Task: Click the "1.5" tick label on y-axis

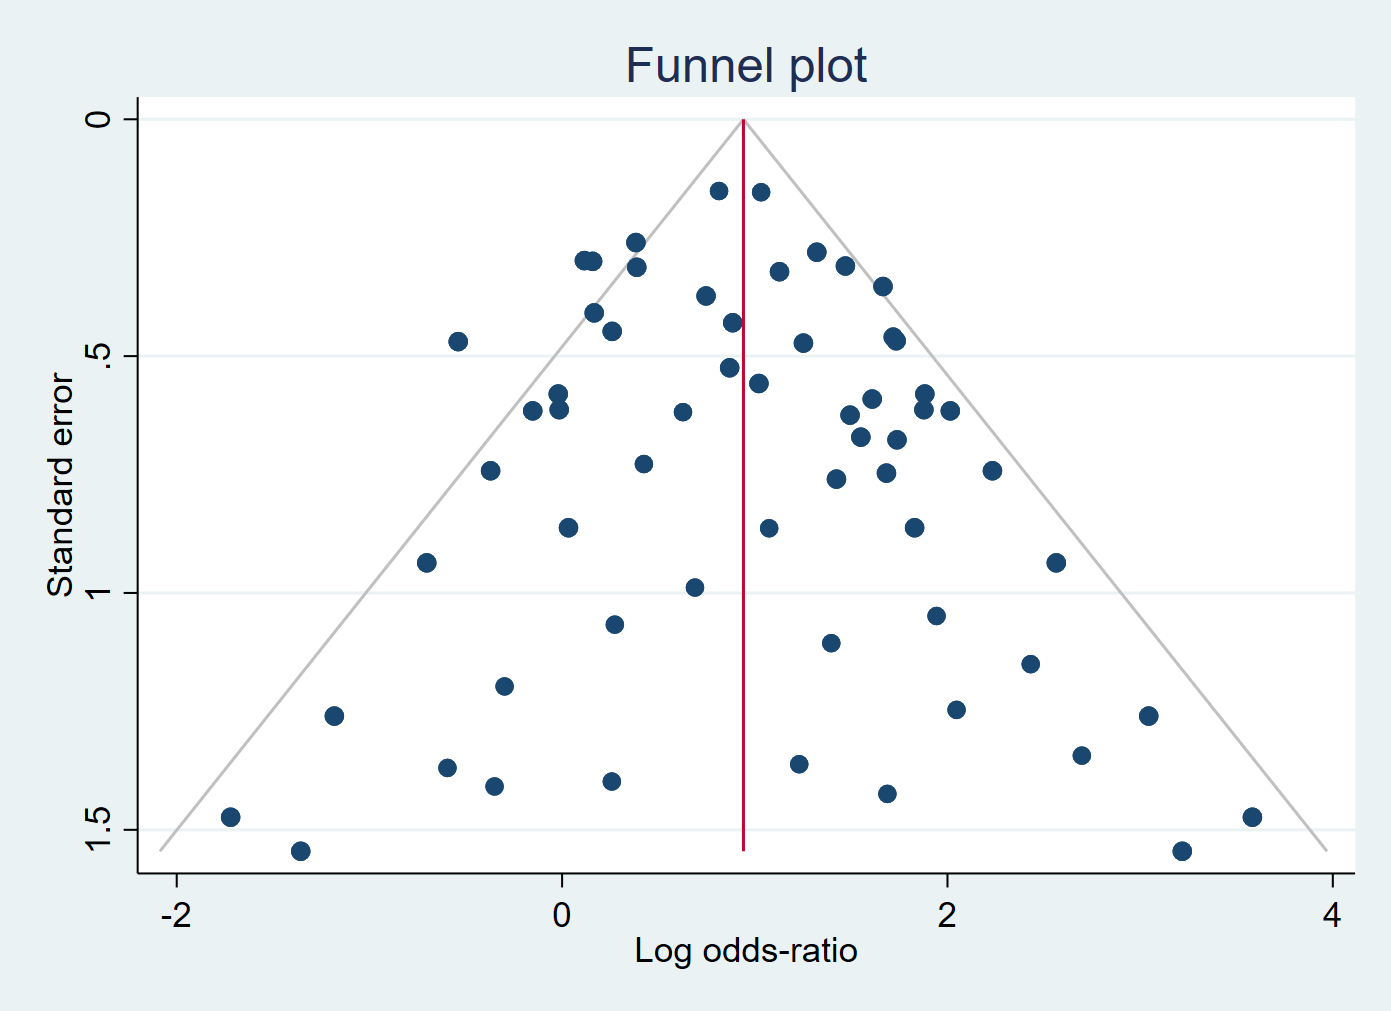Action: click(x=98, y=829)
